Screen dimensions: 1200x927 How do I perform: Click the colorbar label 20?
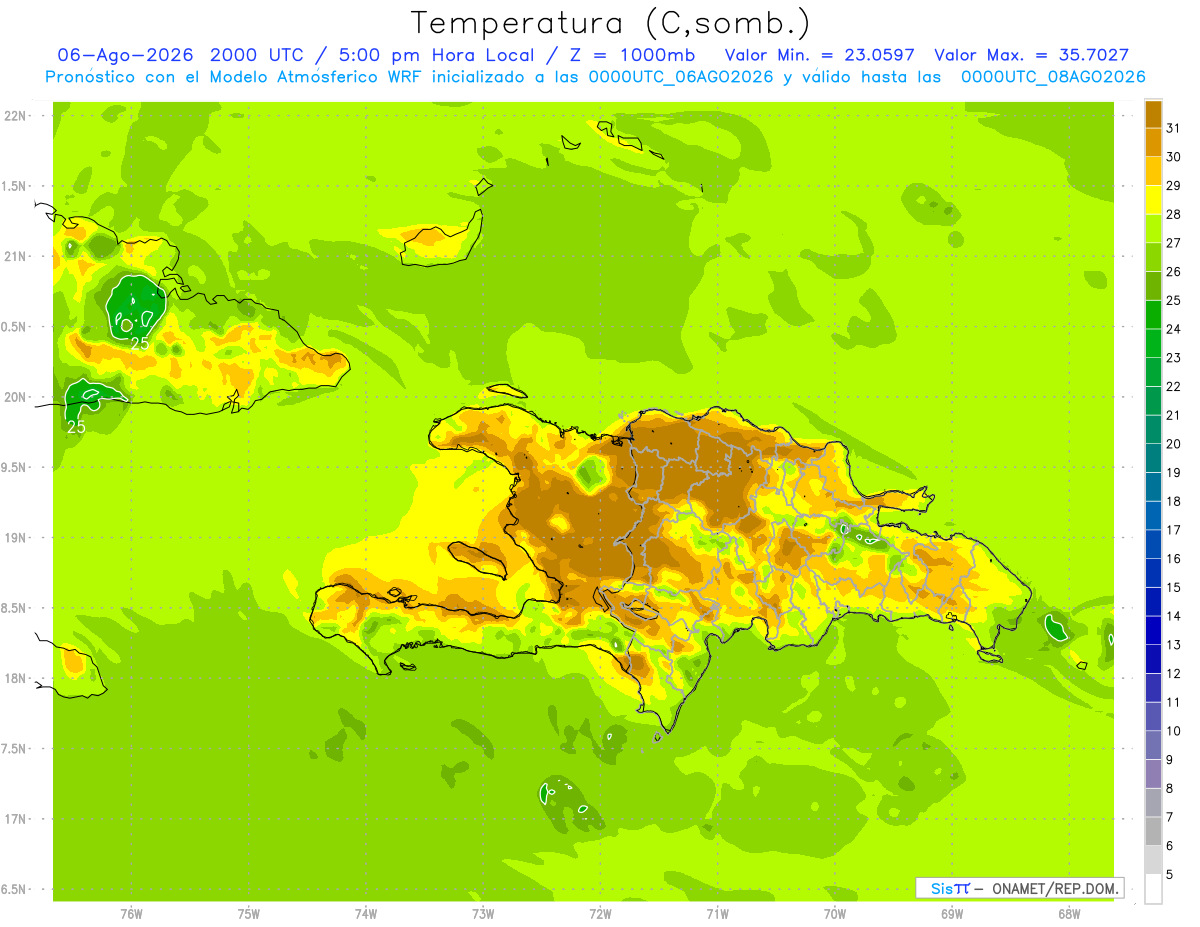point(1175,444)
